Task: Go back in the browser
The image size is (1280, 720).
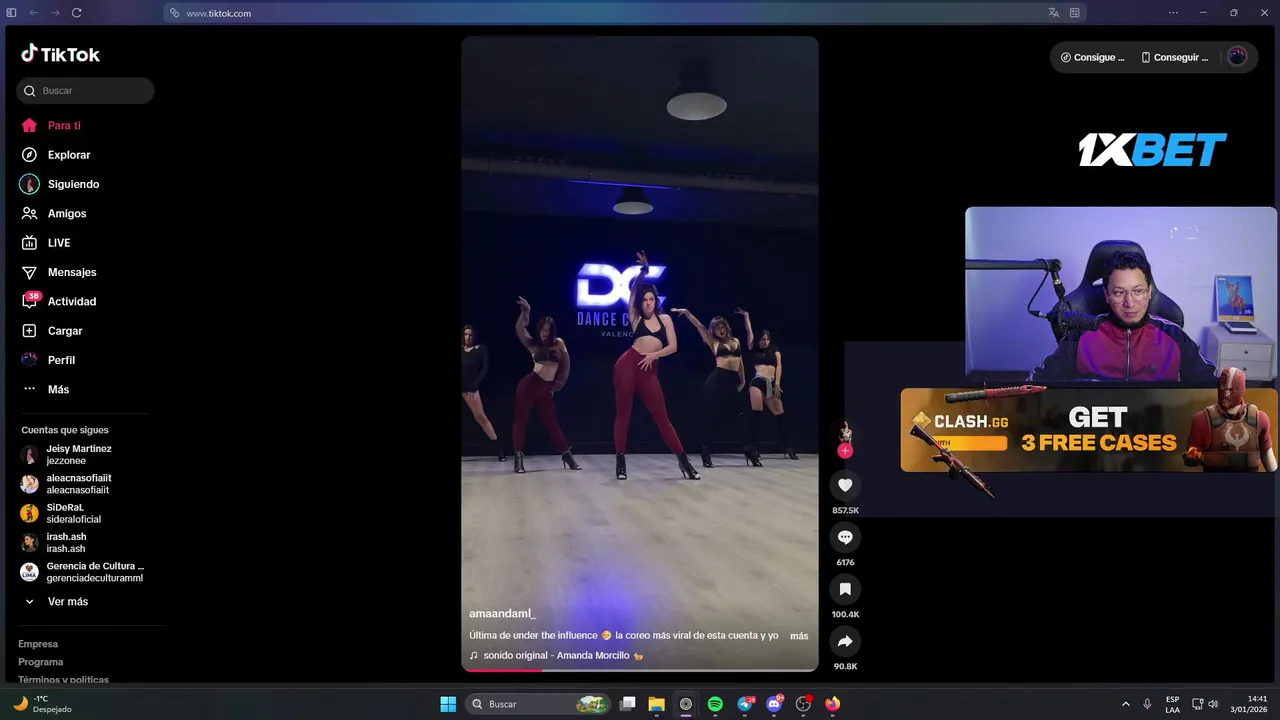Action: pyautogui.click(x=33, y=13)
